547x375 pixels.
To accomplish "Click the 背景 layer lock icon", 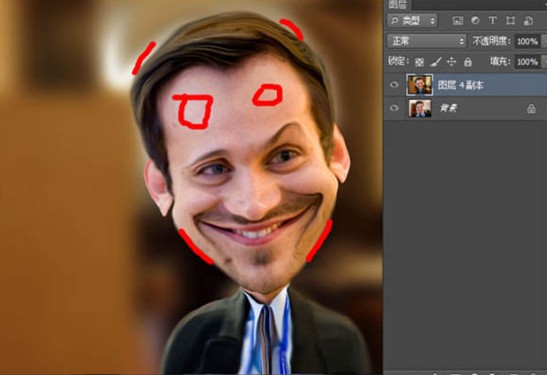I will point(531,108).
